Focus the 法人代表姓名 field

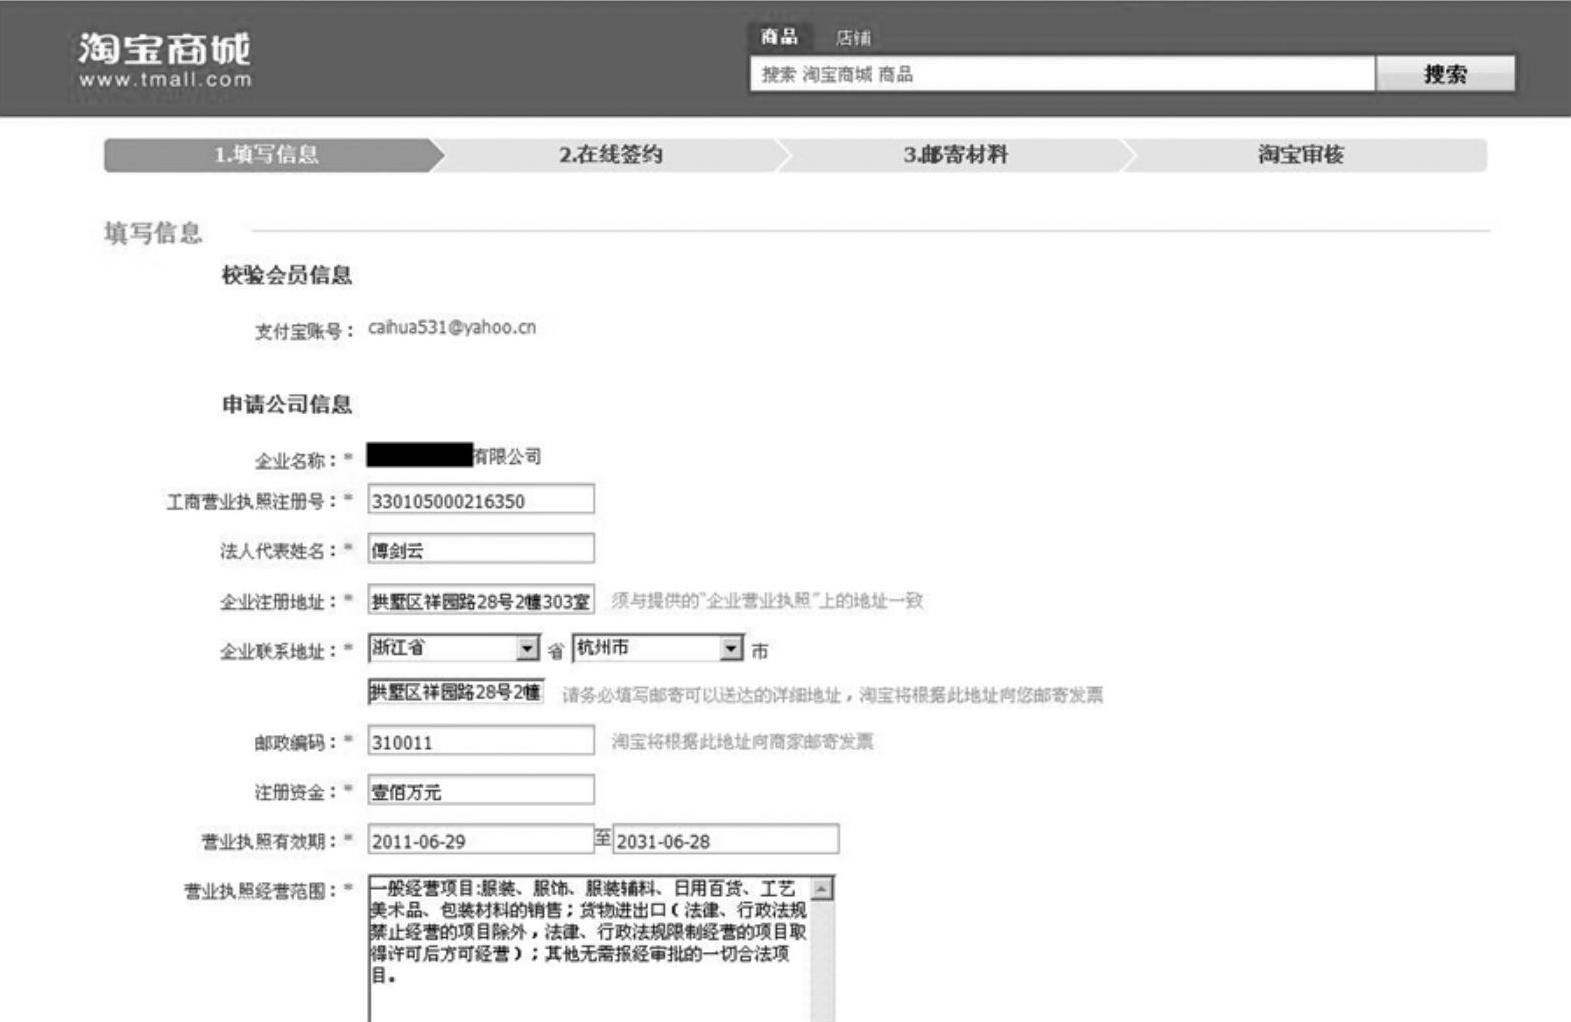click(481, 549)
